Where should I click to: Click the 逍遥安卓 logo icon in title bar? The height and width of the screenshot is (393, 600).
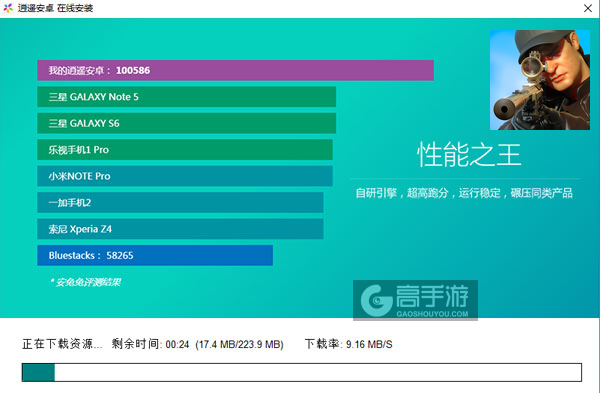[8, 8]
